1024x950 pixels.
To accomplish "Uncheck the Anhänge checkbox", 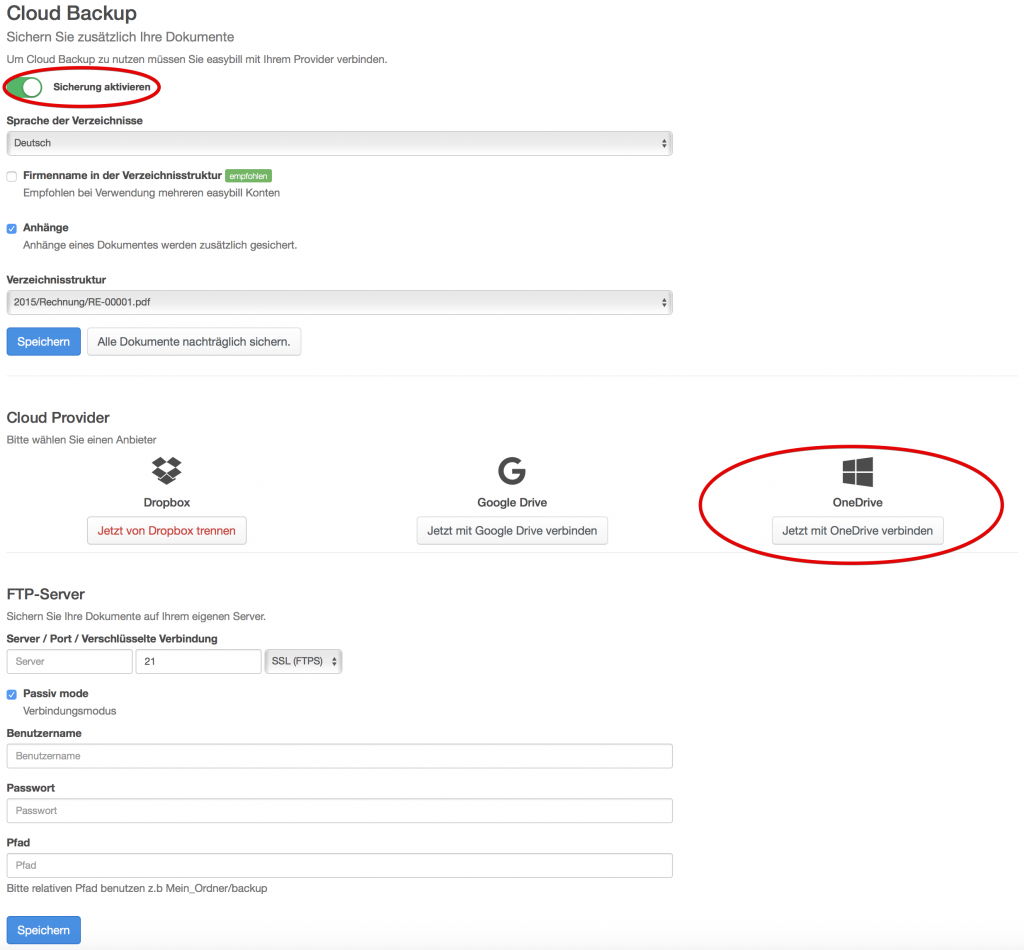I will pos(12,229).
